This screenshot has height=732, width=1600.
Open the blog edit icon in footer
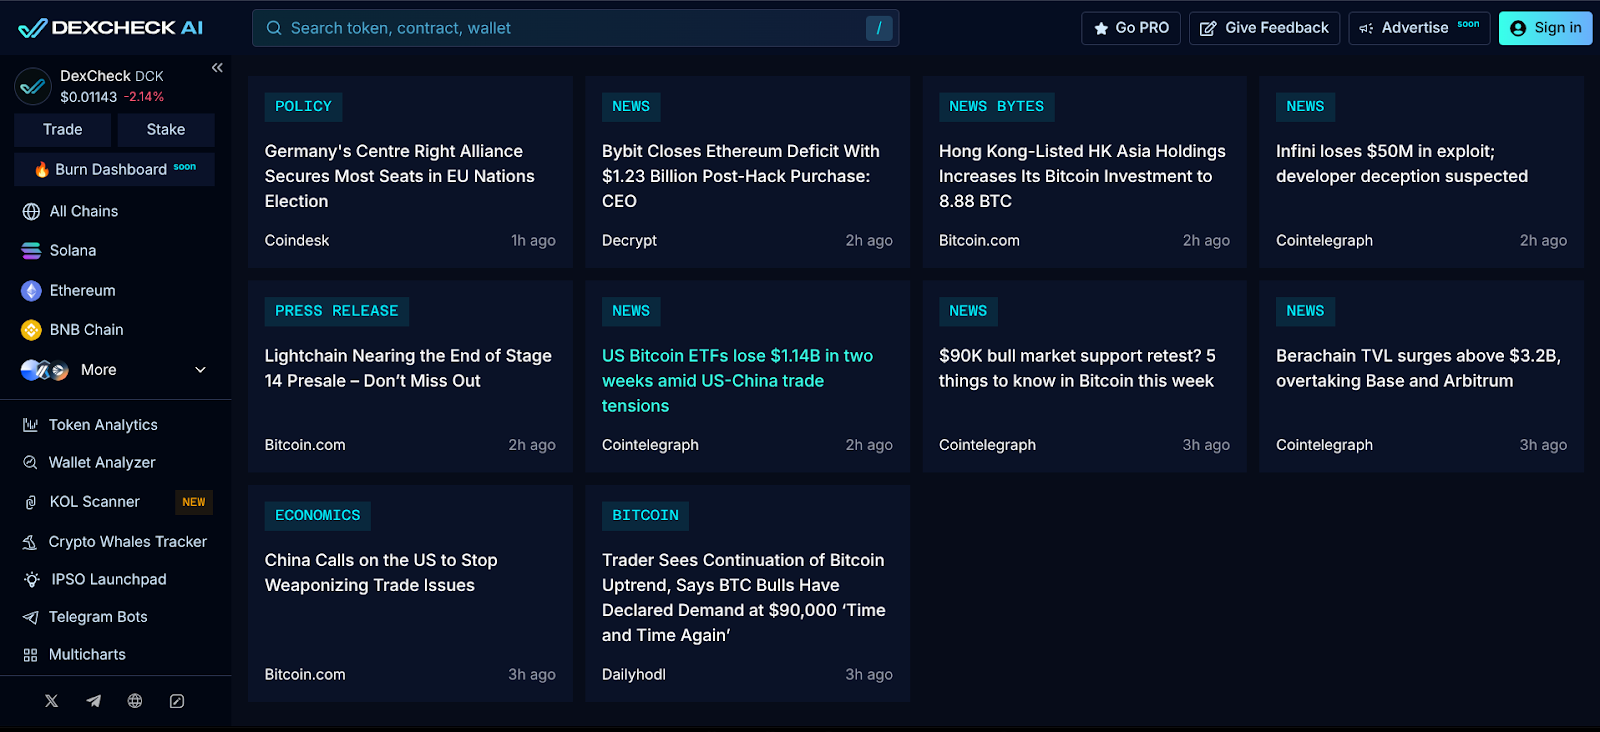[x=177, y=701]
